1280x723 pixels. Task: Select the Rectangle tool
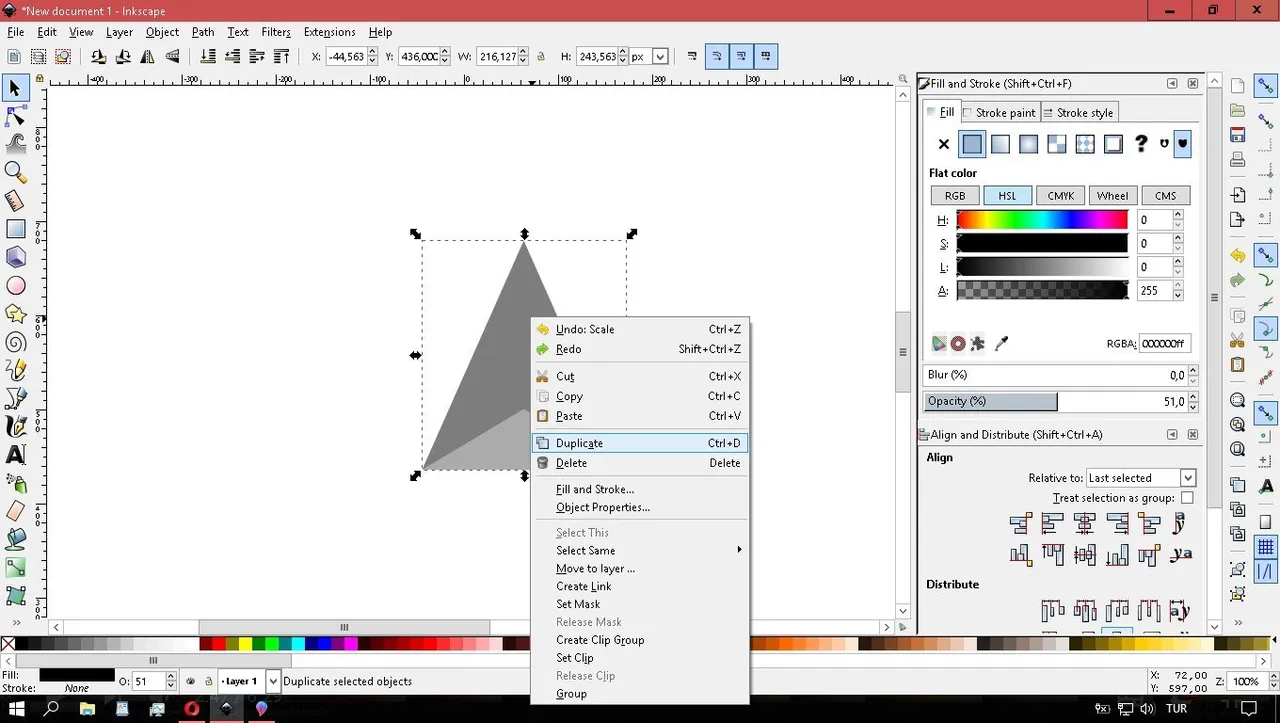click(15, 229)
